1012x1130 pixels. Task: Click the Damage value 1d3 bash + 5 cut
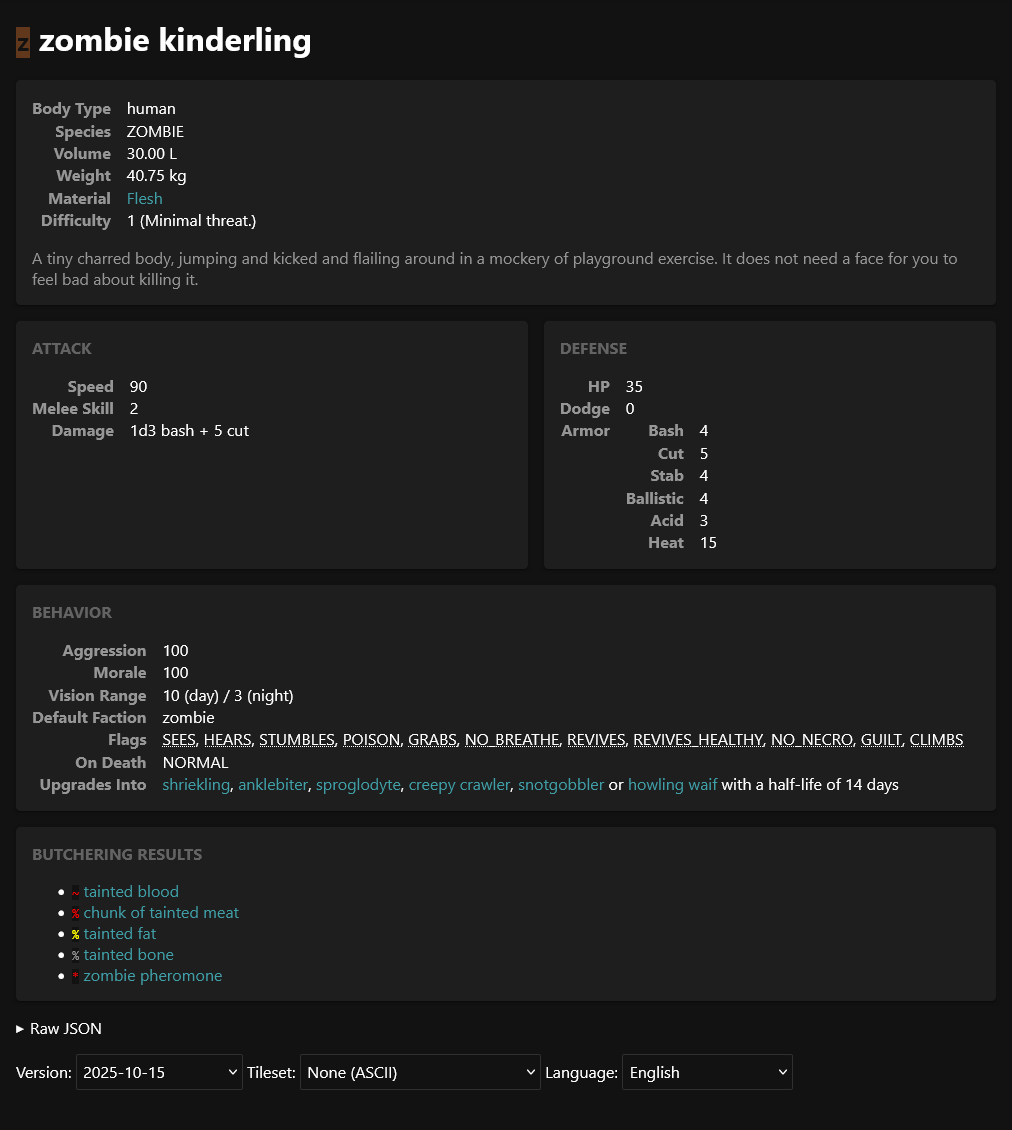pos(189,431)
